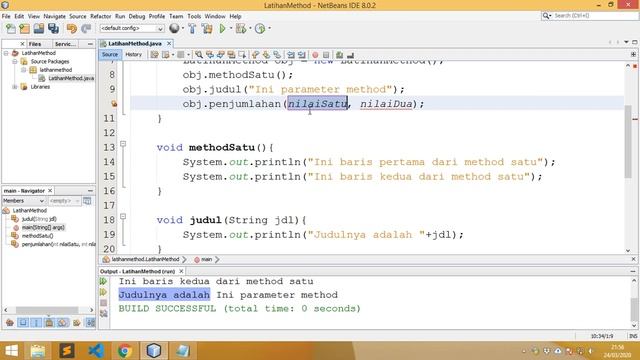Collapse the Source Packages tree node
Screen dimensions: 640x360
click(x=14, y=62)
